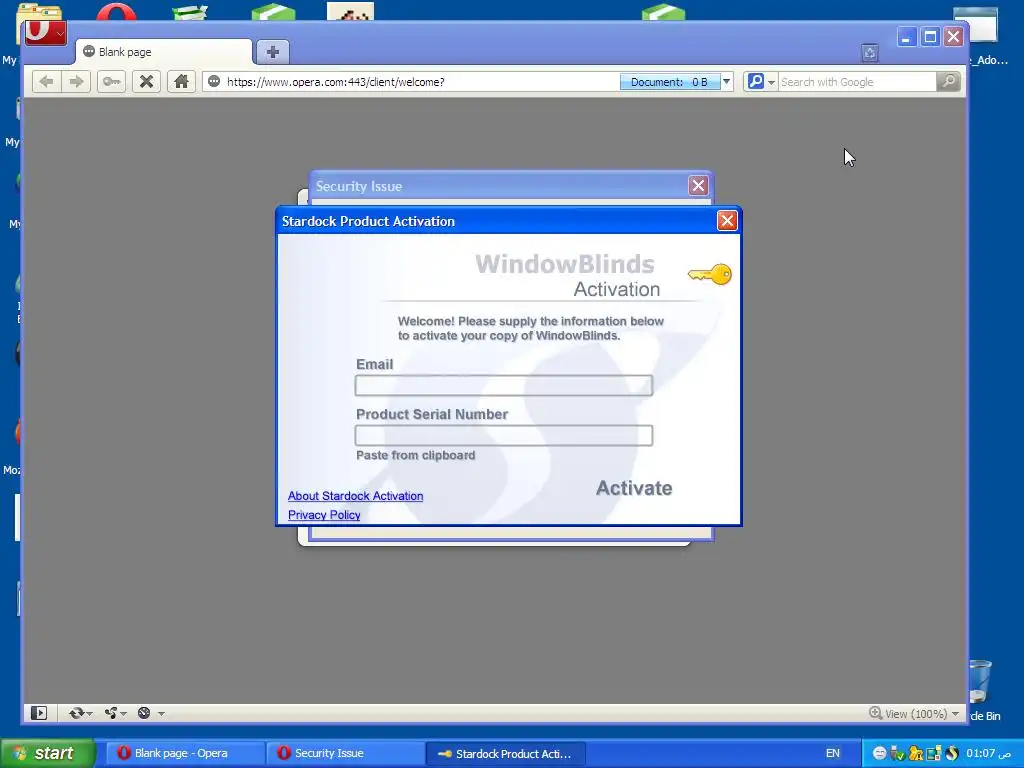Open the Opera Link sync icon
Viewport: 1024px width, 768px height.
pyautogui.click(x=76, y=713)
